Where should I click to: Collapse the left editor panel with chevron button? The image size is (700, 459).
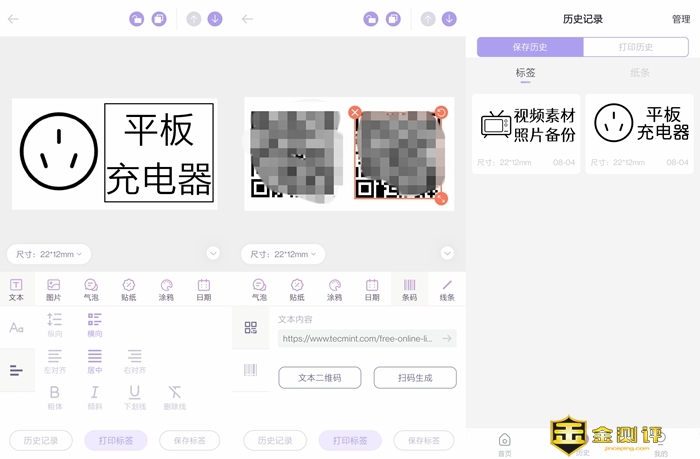pos(213,254)
